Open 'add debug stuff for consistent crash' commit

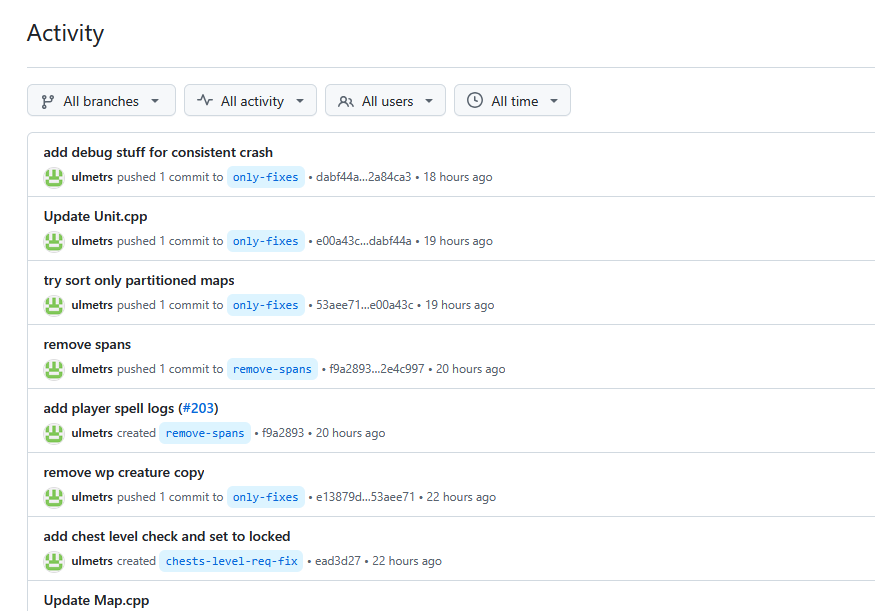(158, 152)
